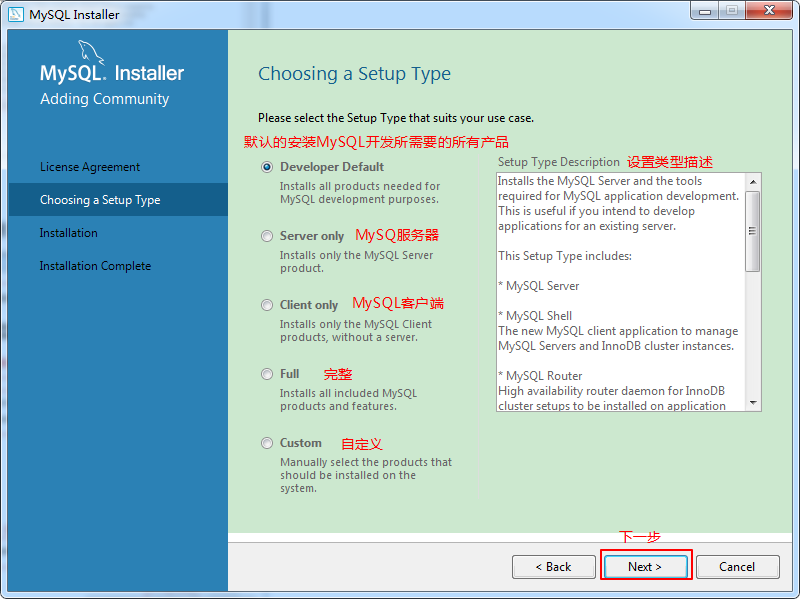The width and height of the screenshot is (800, 599).
Task: Select the Developer Default setup type
Action: [267, 167]
